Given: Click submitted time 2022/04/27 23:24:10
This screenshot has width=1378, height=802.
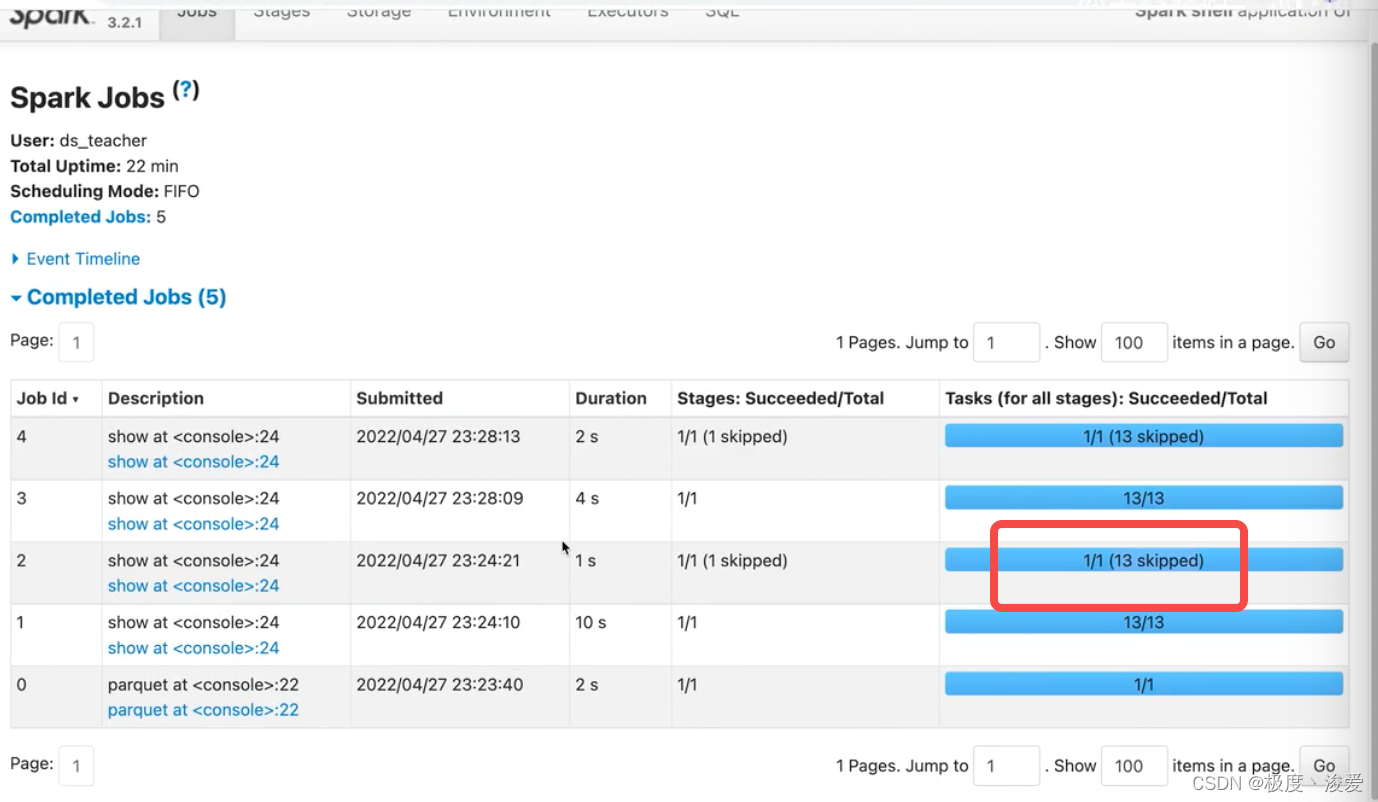Looking at the screenshot, I should 438,622.
